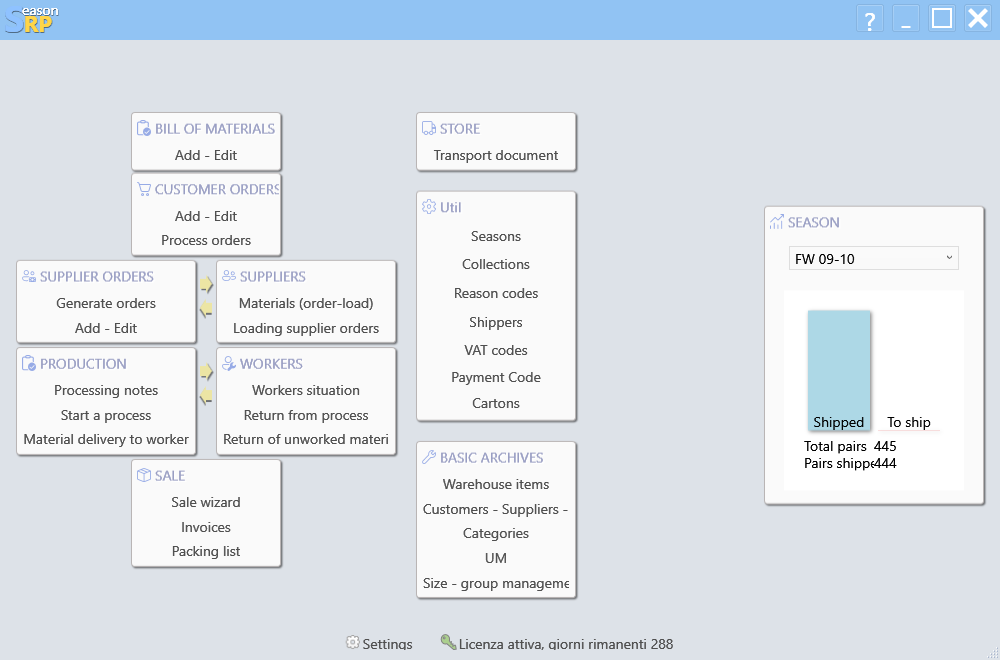Screen dimensions: 1000x660
Task: Open UM archive
Action: (x=496, y=559)
